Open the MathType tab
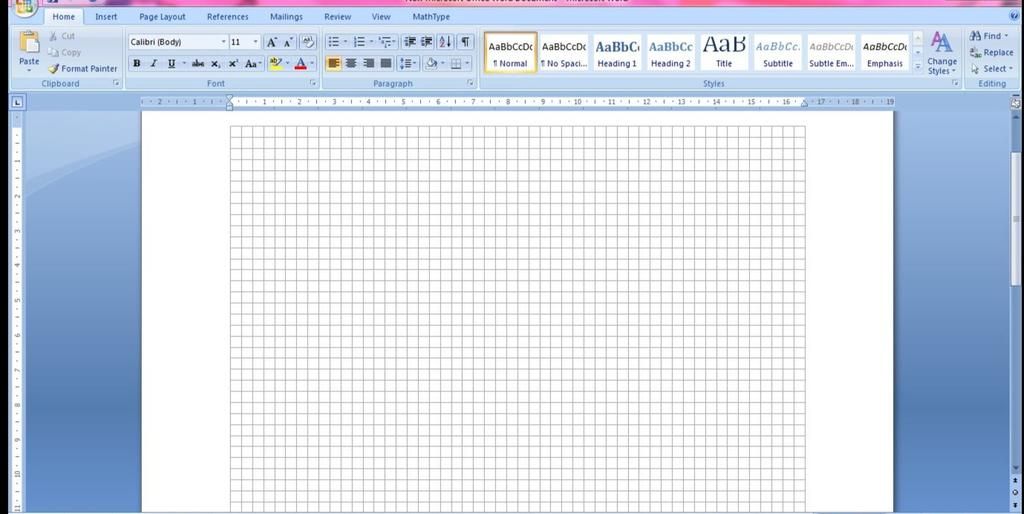Image resolution: width=1024 pixels, height=514 pixels. pyautogui.click(x=431, y=17)
